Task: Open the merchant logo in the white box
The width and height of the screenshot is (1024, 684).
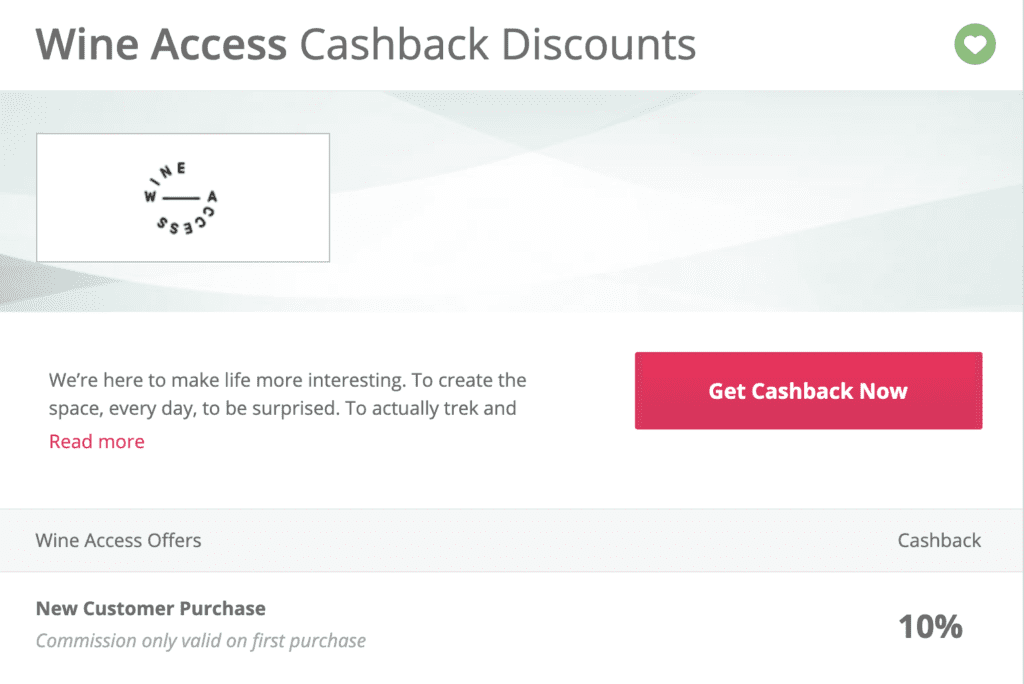Action: (x=182, y=196)
